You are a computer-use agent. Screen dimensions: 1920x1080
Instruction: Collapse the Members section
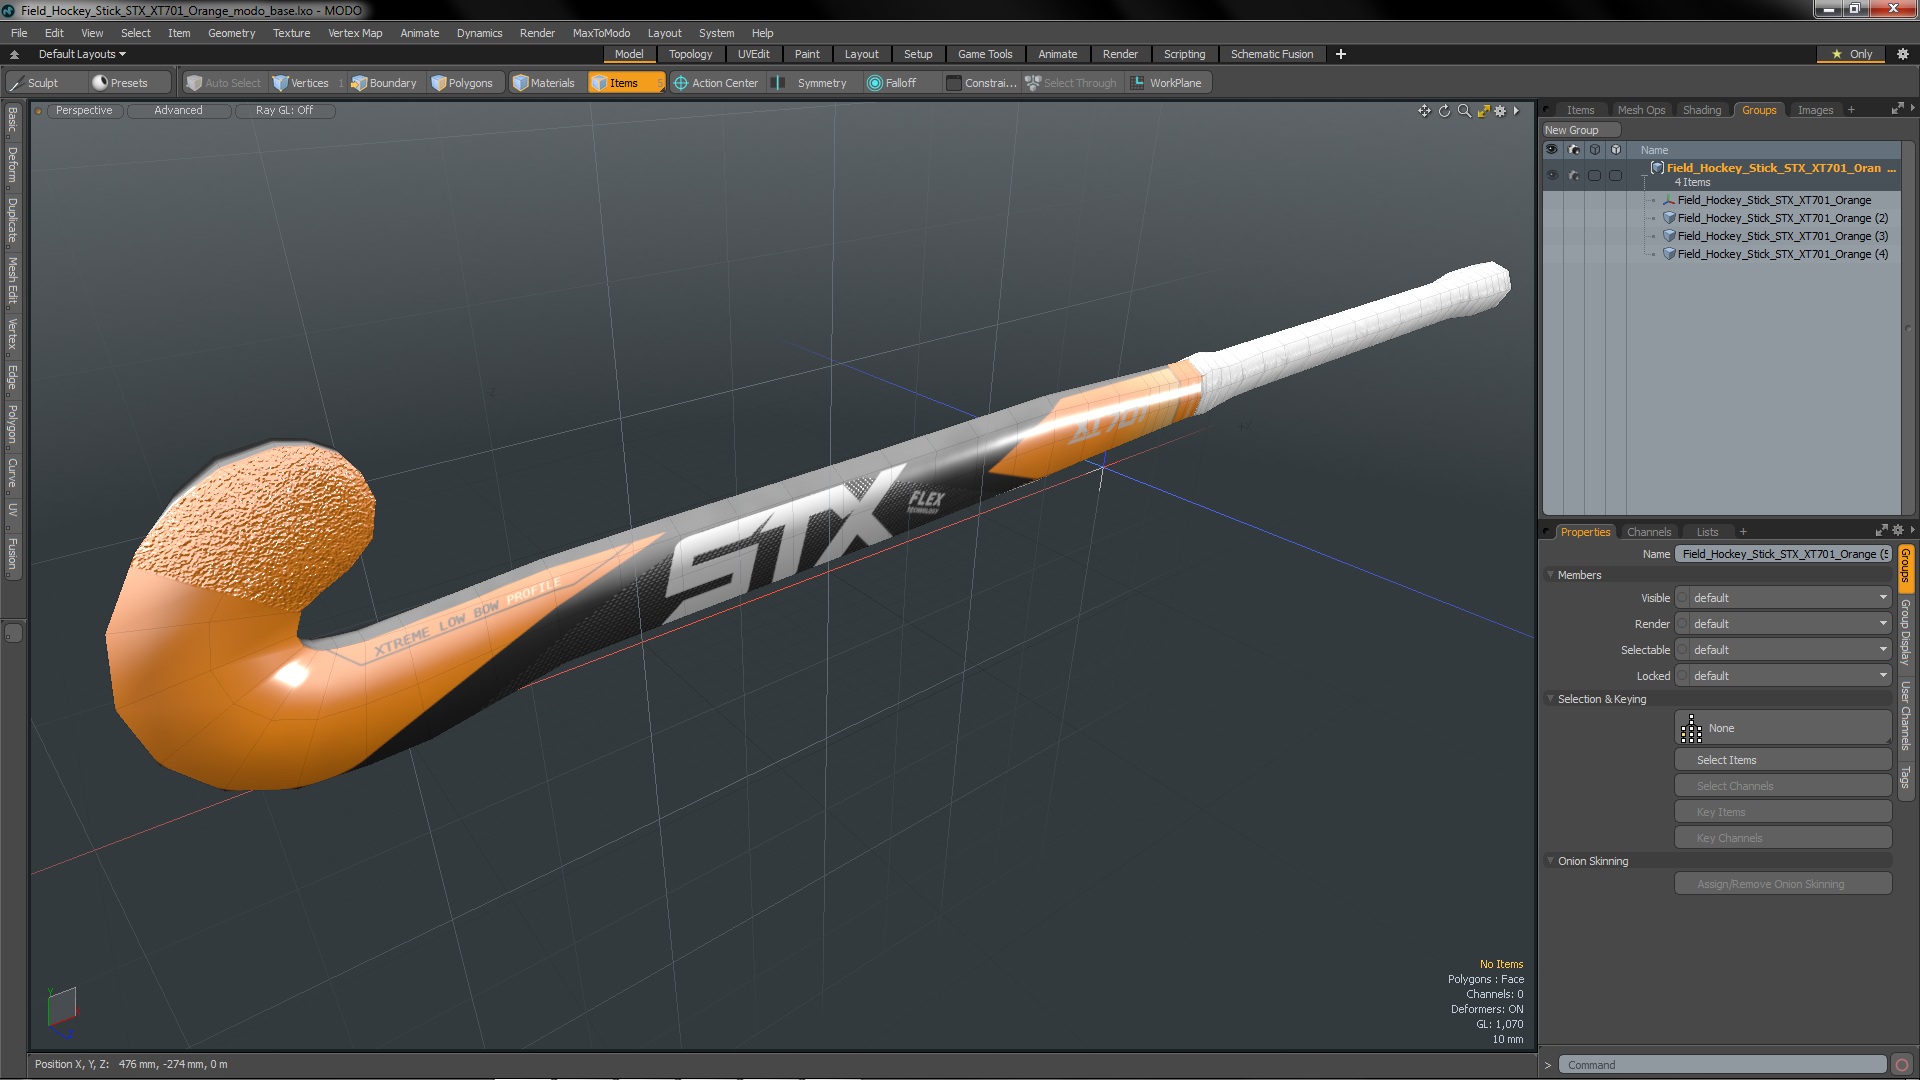(x=1550, y=575)
